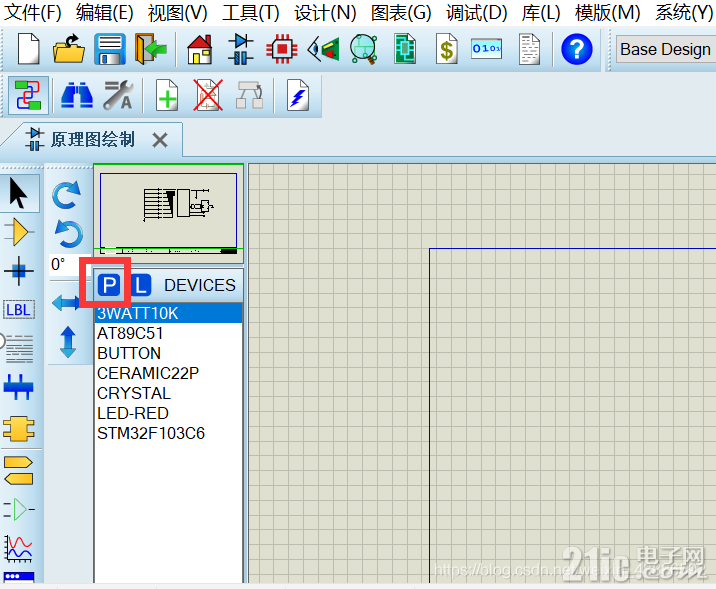Viewport: 716px width, 589px height.
Task: Open 调试(D) menu
Action: 477,12
